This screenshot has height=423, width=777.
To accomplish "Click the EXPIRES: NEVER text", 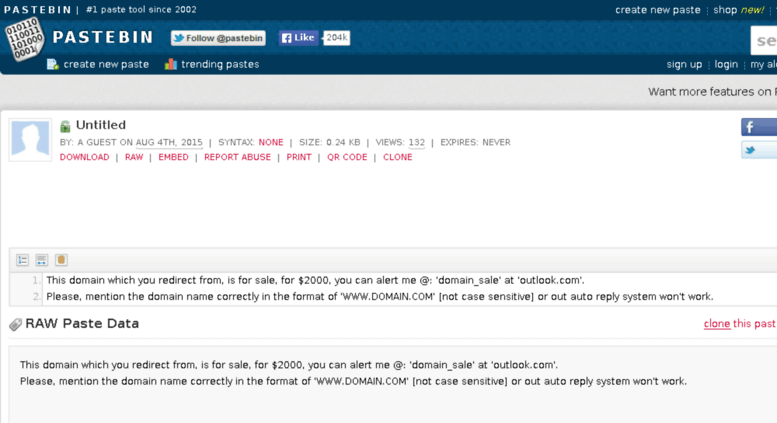I will [x=475, y=143].
